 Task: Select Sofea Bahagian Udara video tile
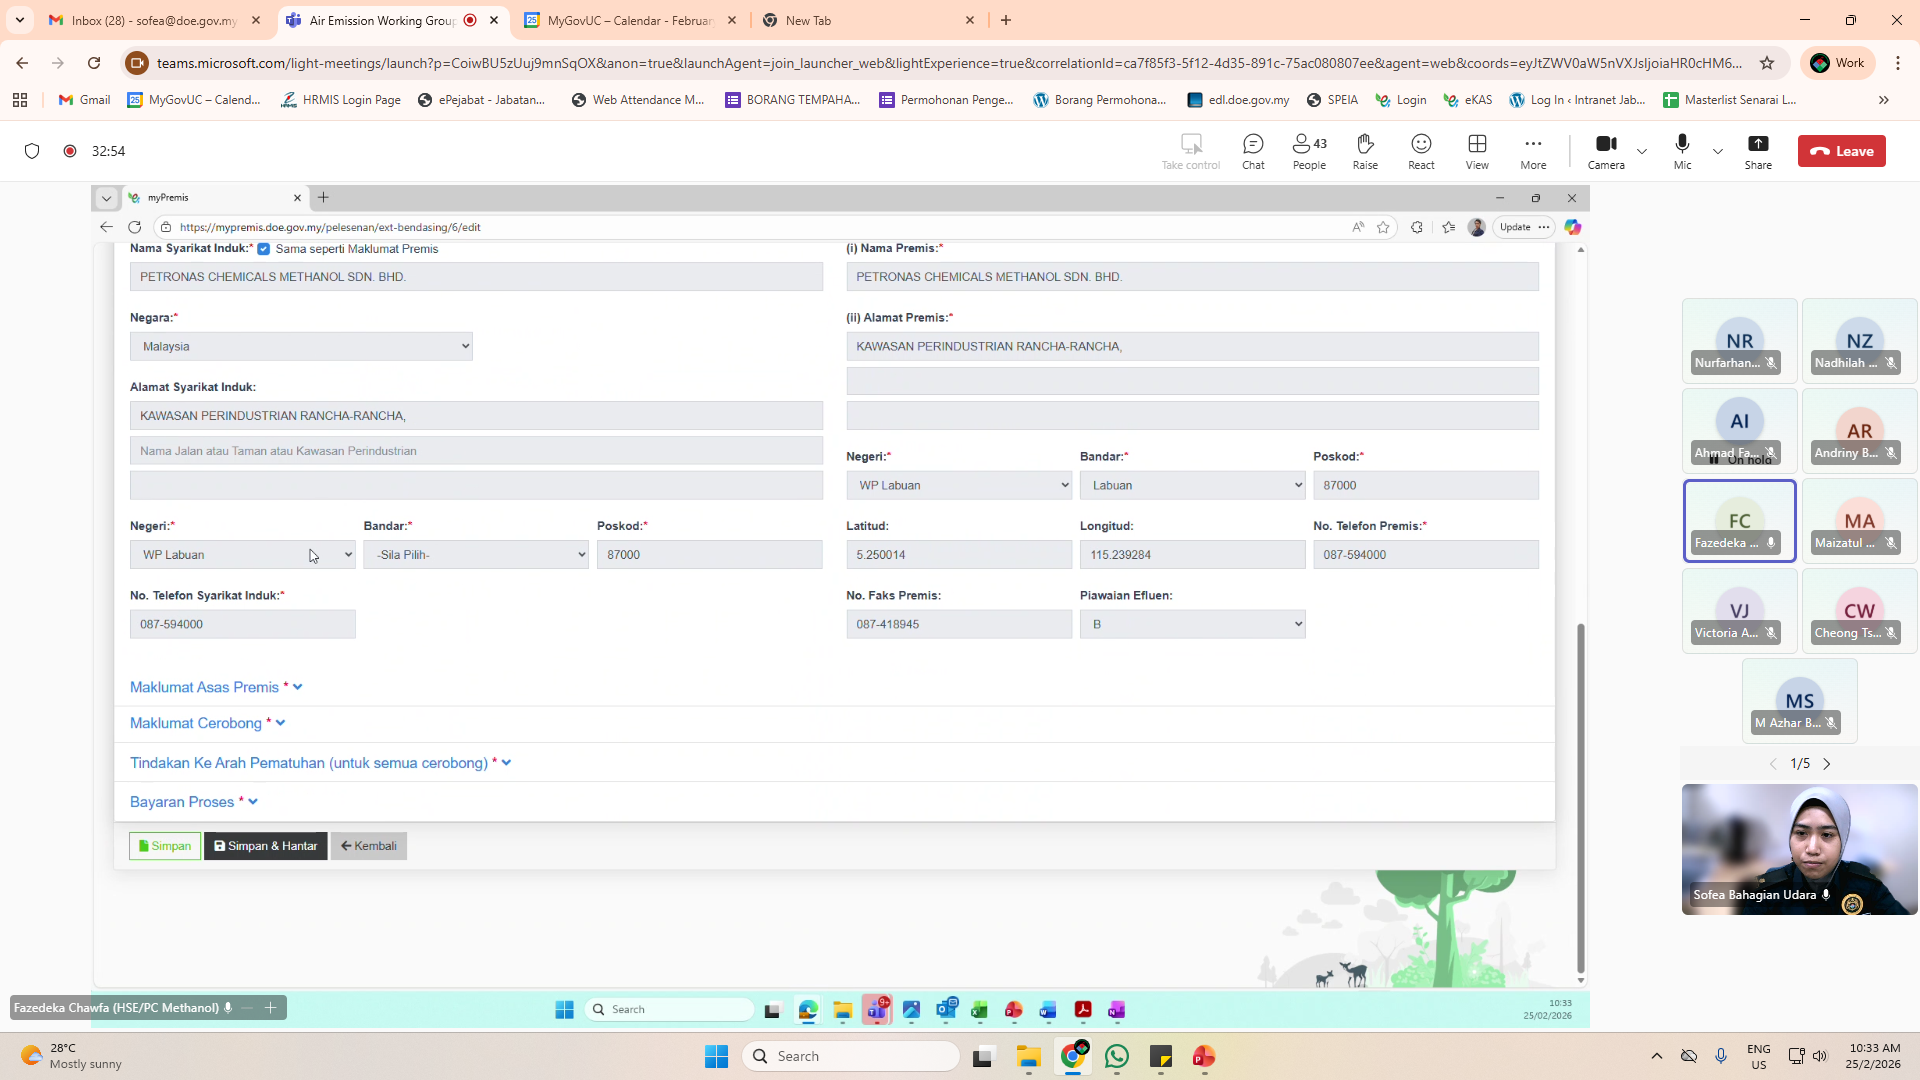(x=1800, y=849)
